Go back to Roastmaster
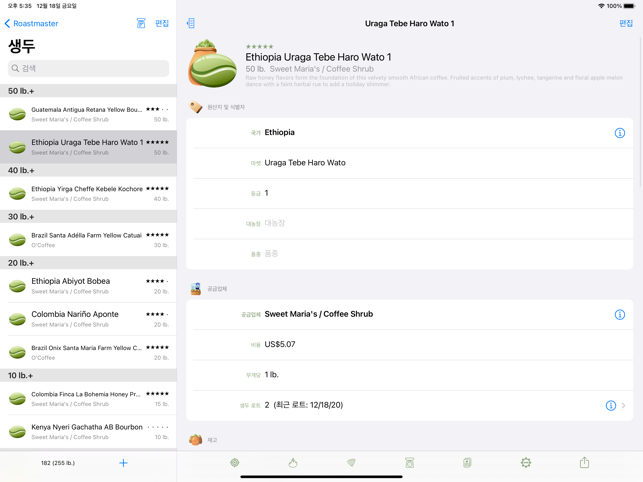The image size is (643, 482). coord(31,23)
